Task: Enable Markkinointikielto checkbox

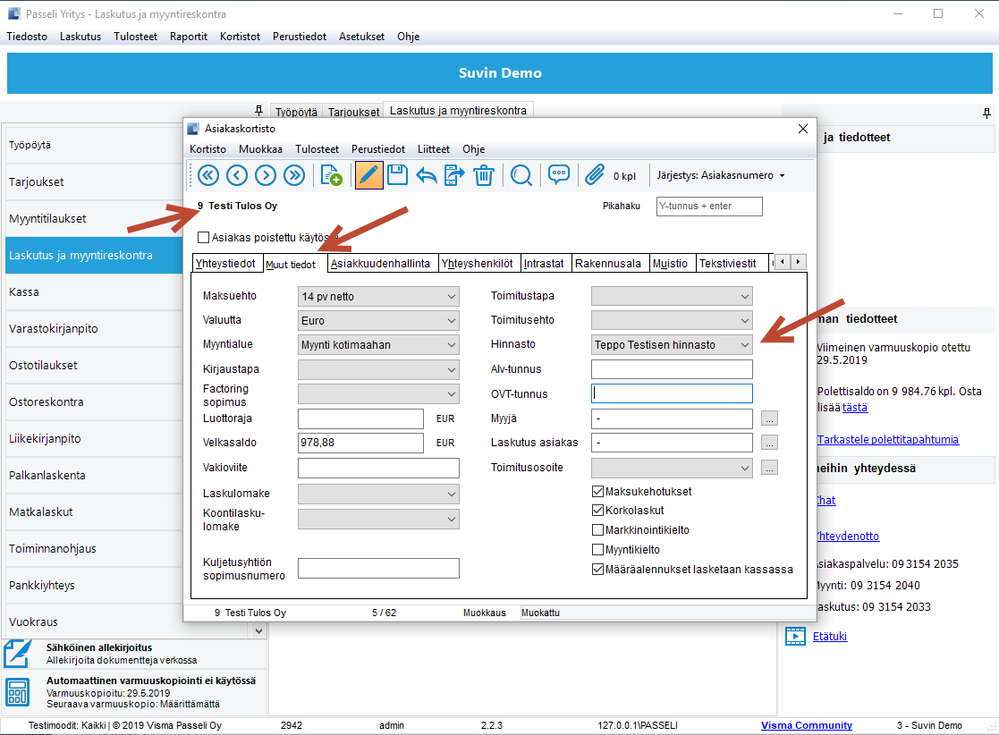Action: pyautogui.click(x=598, y=530)
